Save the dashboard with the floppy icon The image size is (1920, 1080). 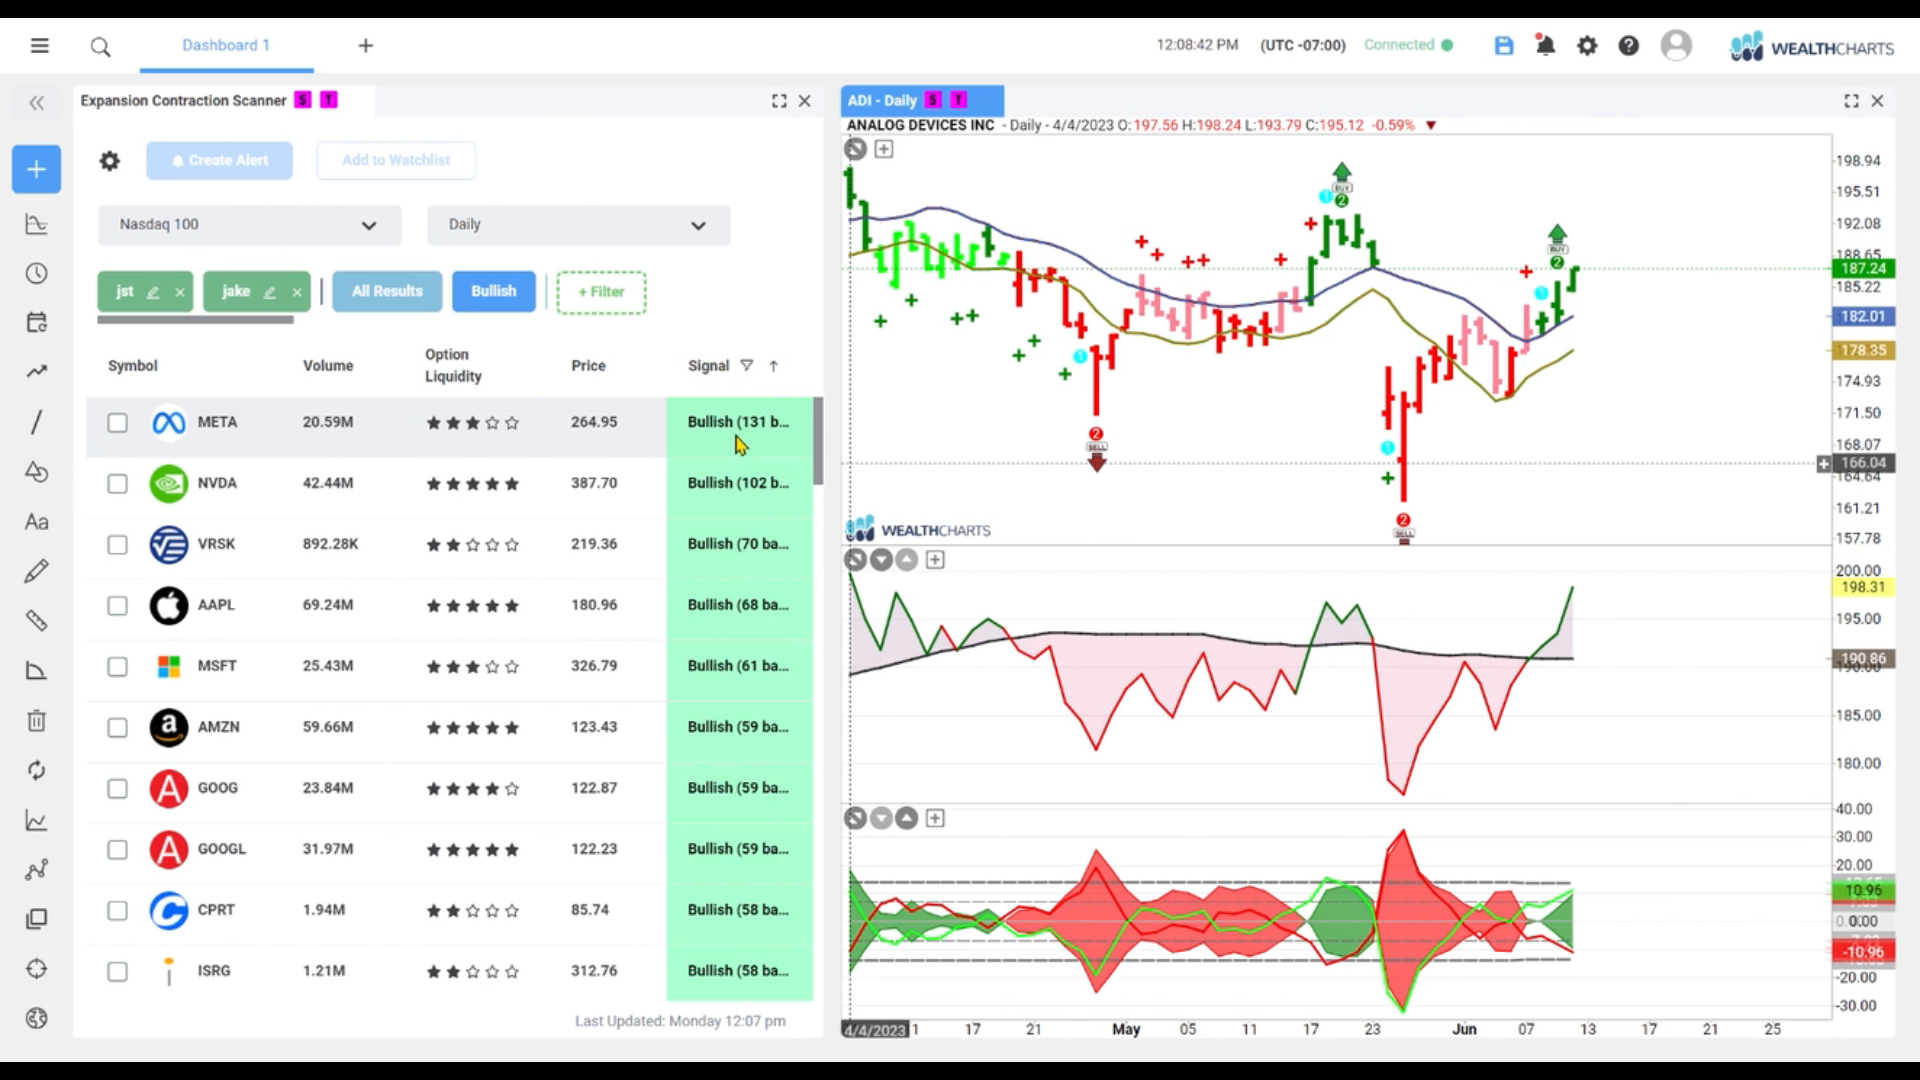pos(1504,45)
